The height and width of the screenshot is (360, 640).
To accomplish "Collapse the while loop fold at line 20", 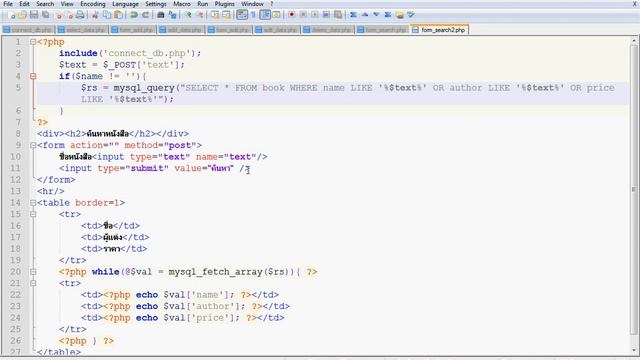I will (33, 272).
